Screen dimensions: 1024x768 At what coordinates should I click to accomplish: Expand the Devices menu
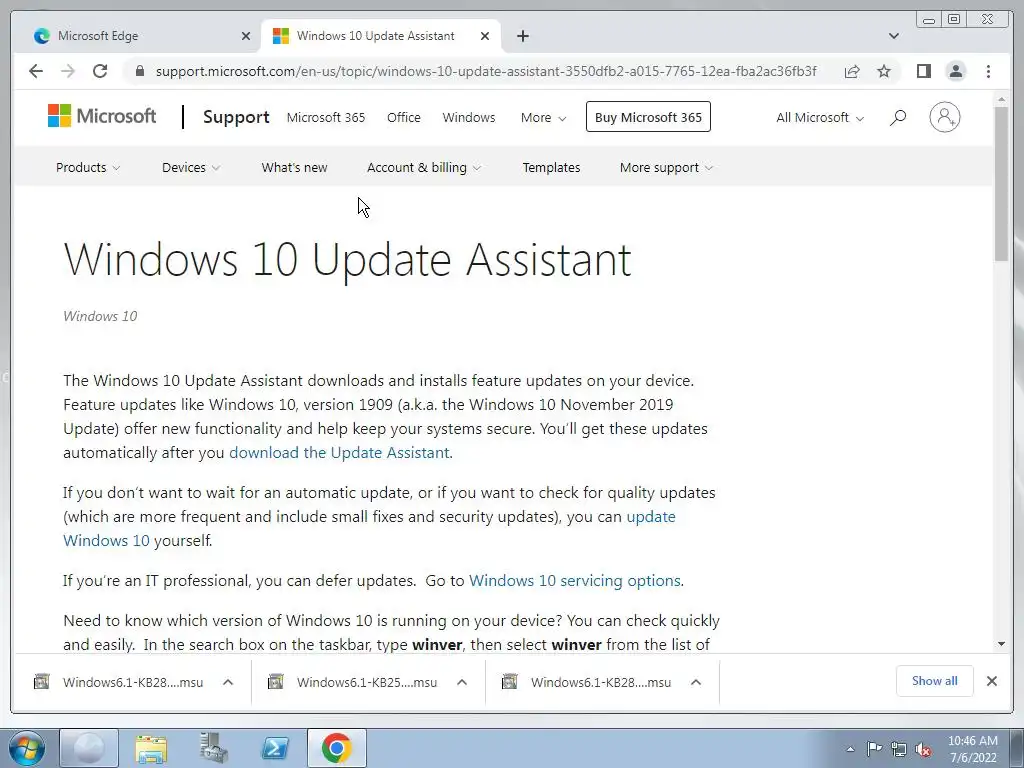point(191,167)
